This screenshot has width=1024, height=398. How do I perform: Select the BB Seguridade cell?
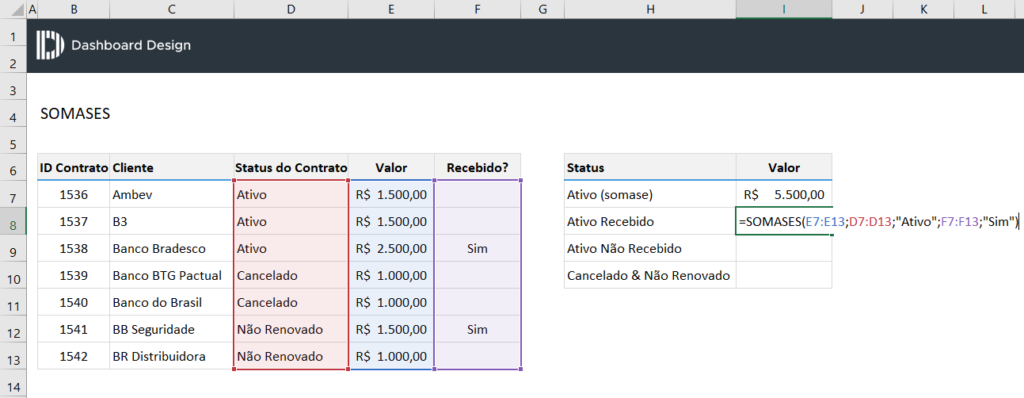(172, 329)
